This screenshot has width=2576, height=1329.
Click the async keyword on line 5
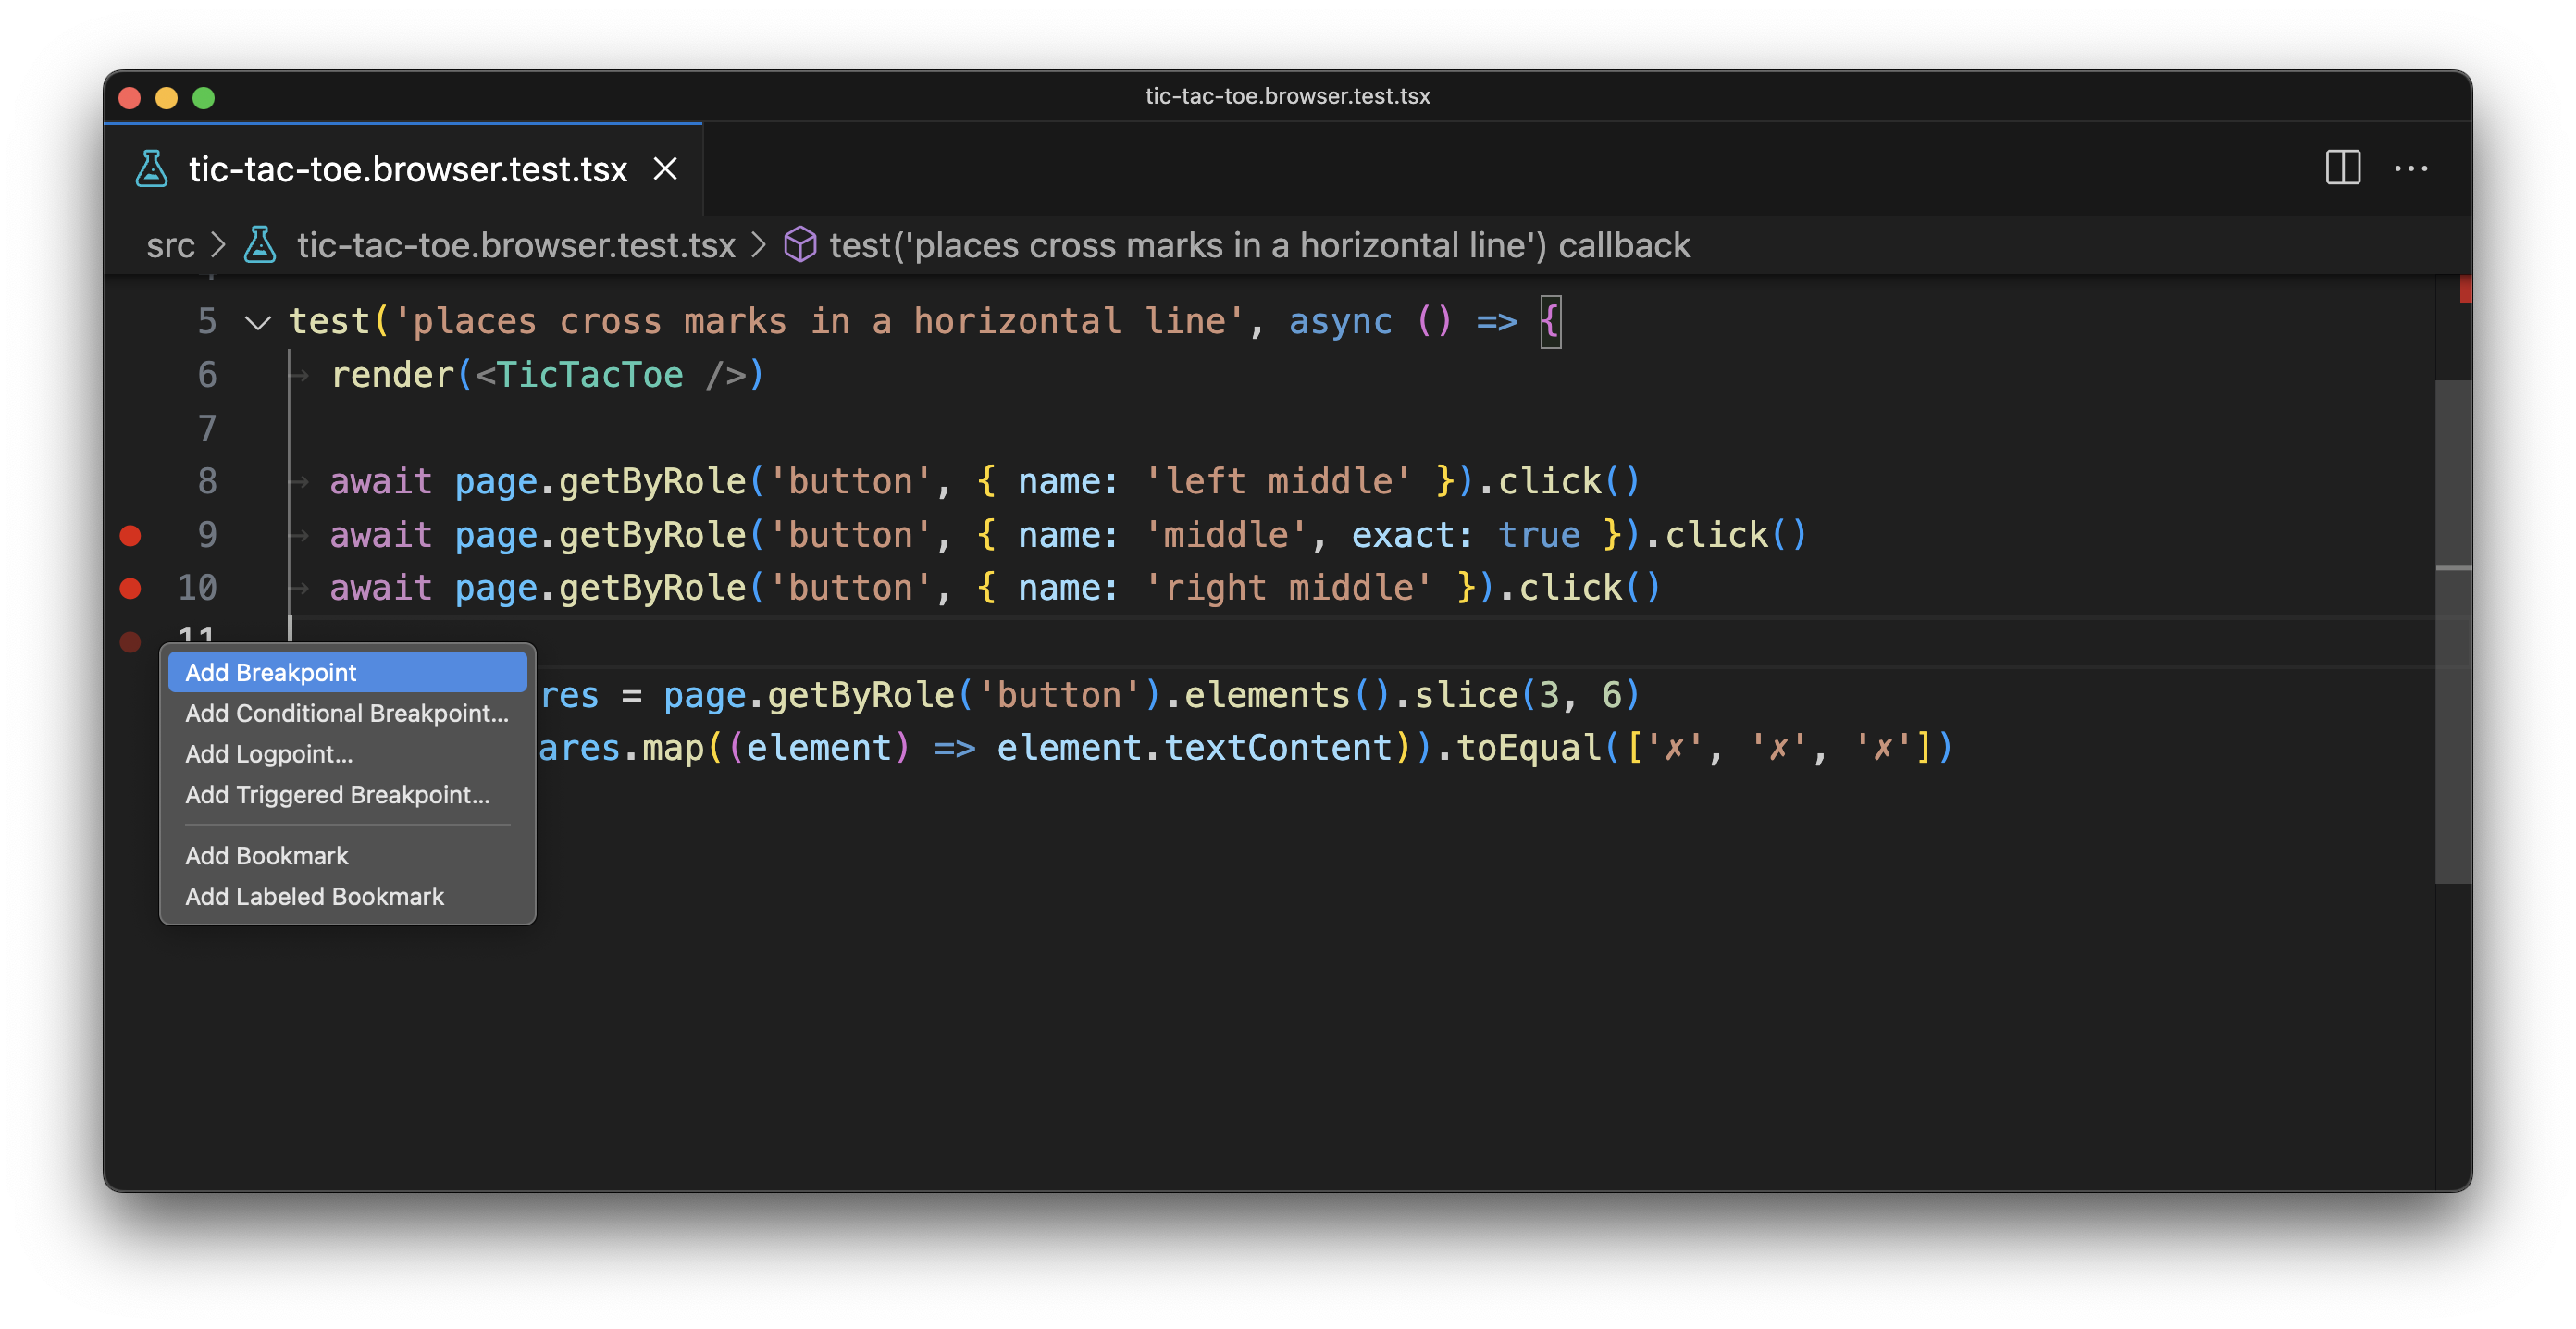click(x=1340, y=322)
